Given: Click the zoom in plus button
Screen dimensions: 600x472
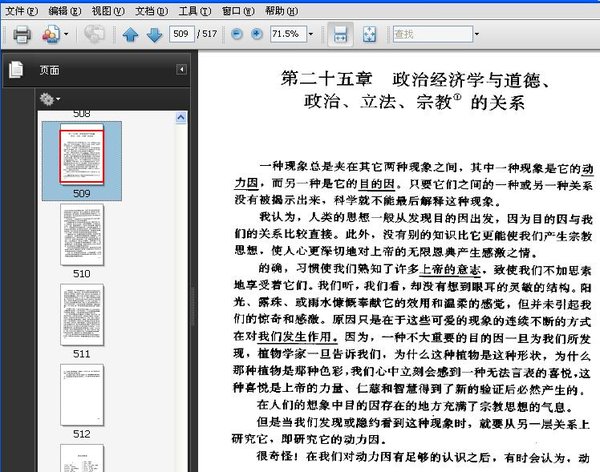Looking at the screenshot, I should [x=256, y=35].
